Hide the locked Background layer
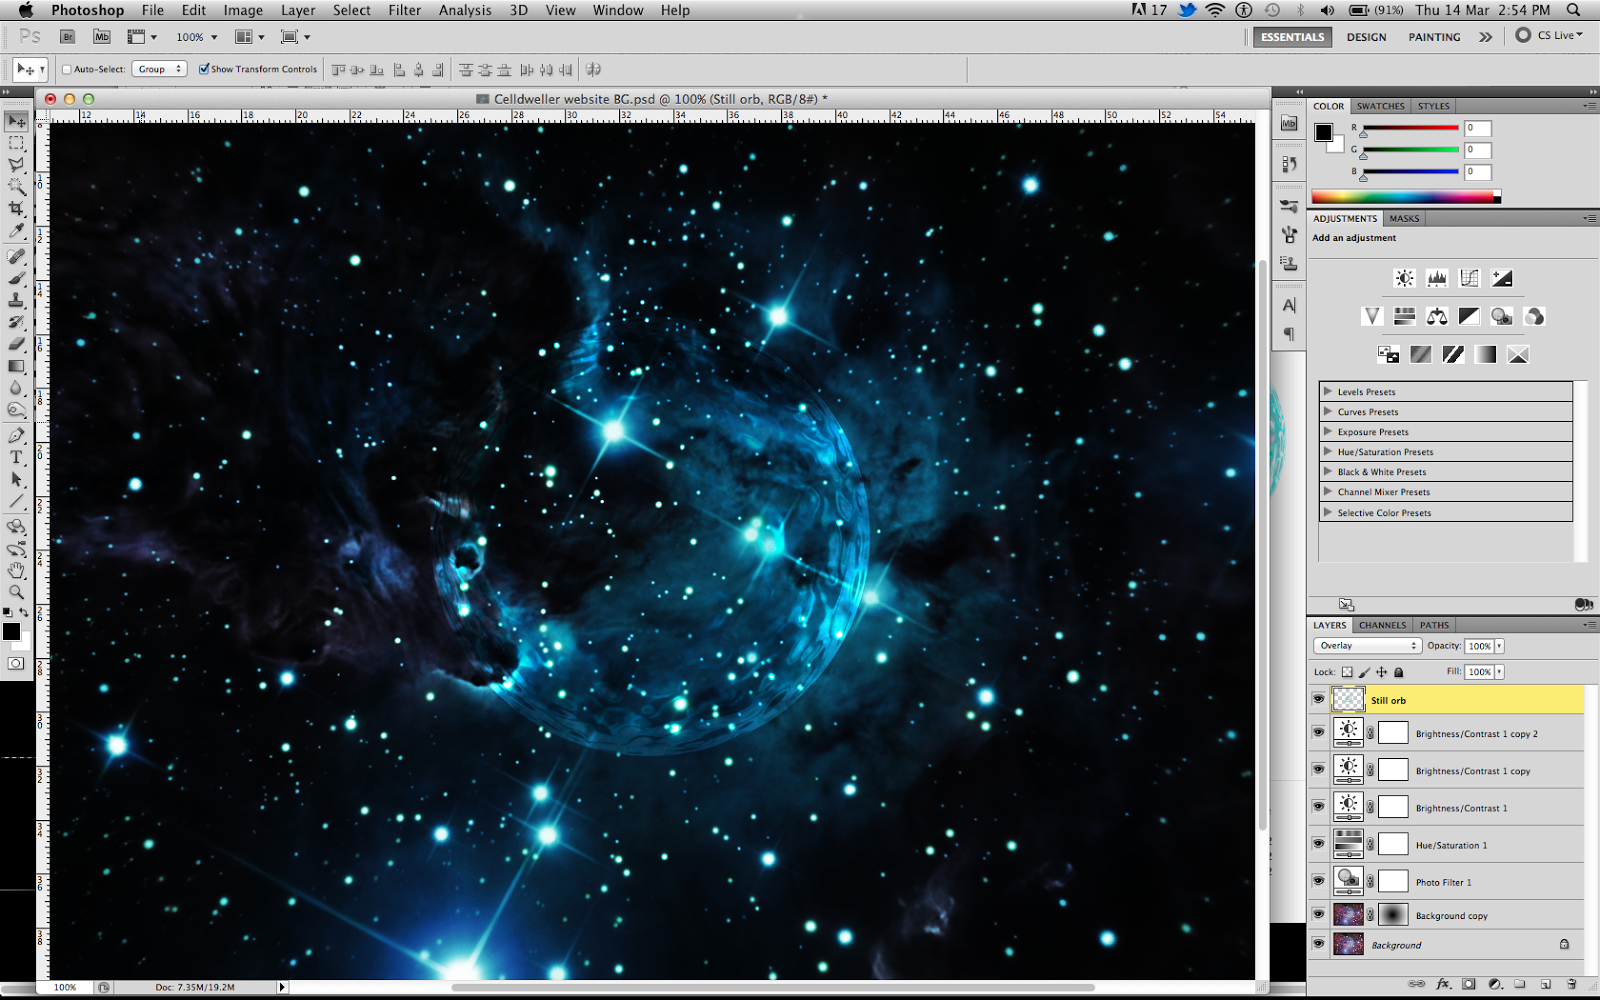 1318,943
